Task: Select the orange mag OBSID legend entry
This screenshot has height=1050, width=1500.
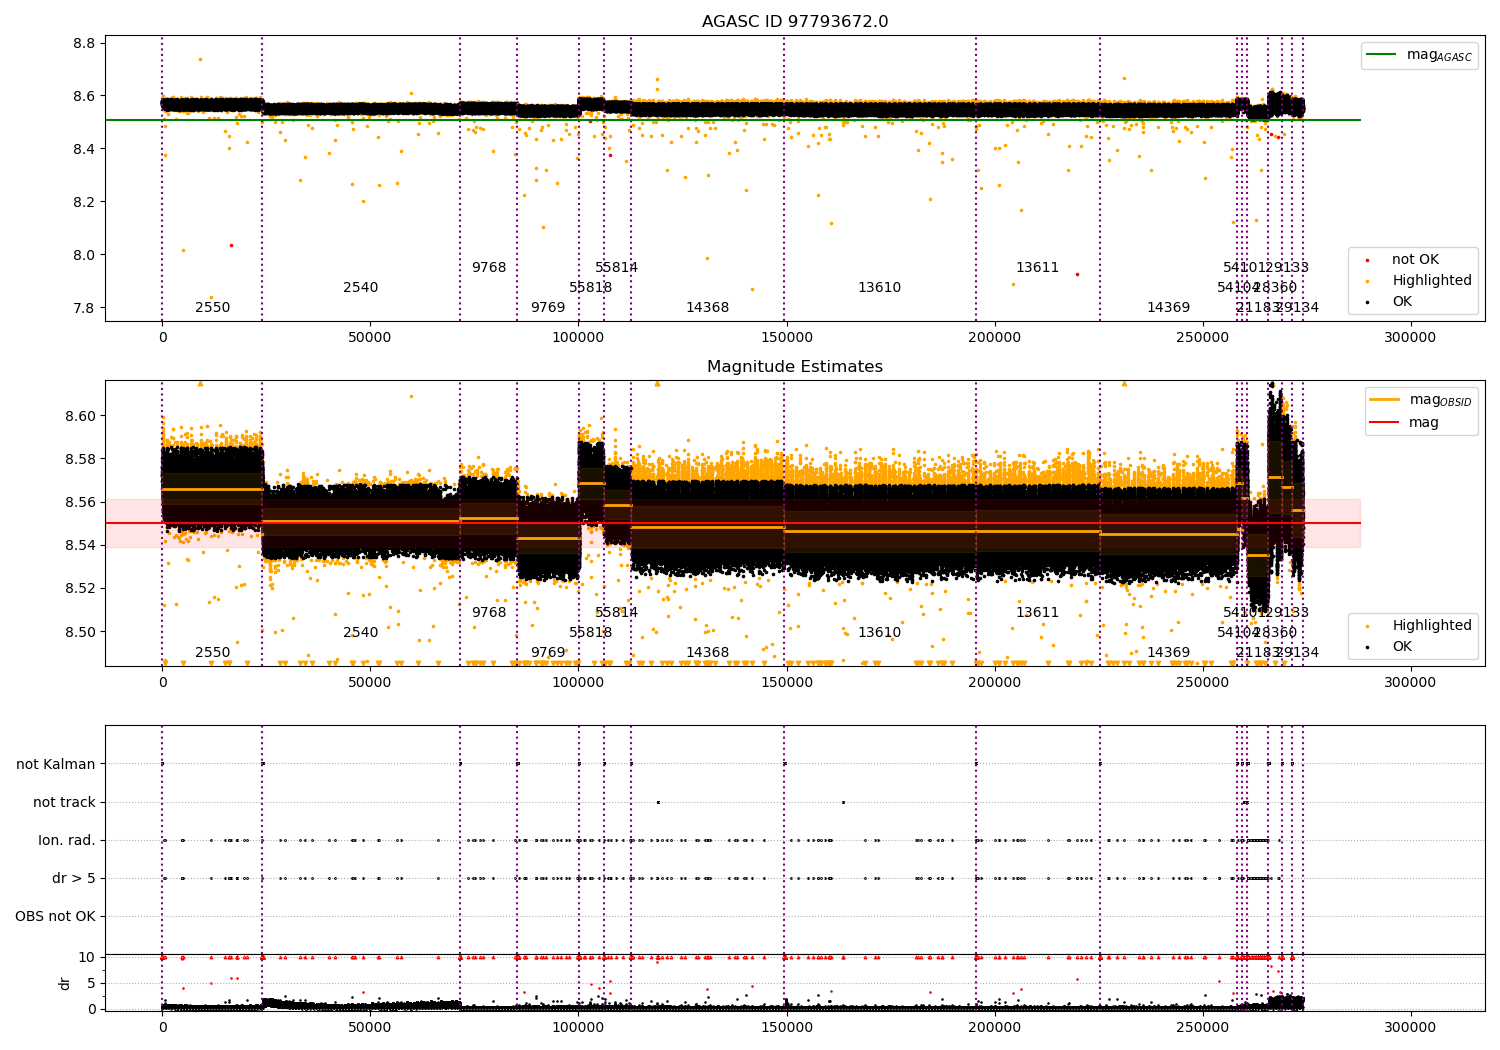Action: pos(1421,400)
